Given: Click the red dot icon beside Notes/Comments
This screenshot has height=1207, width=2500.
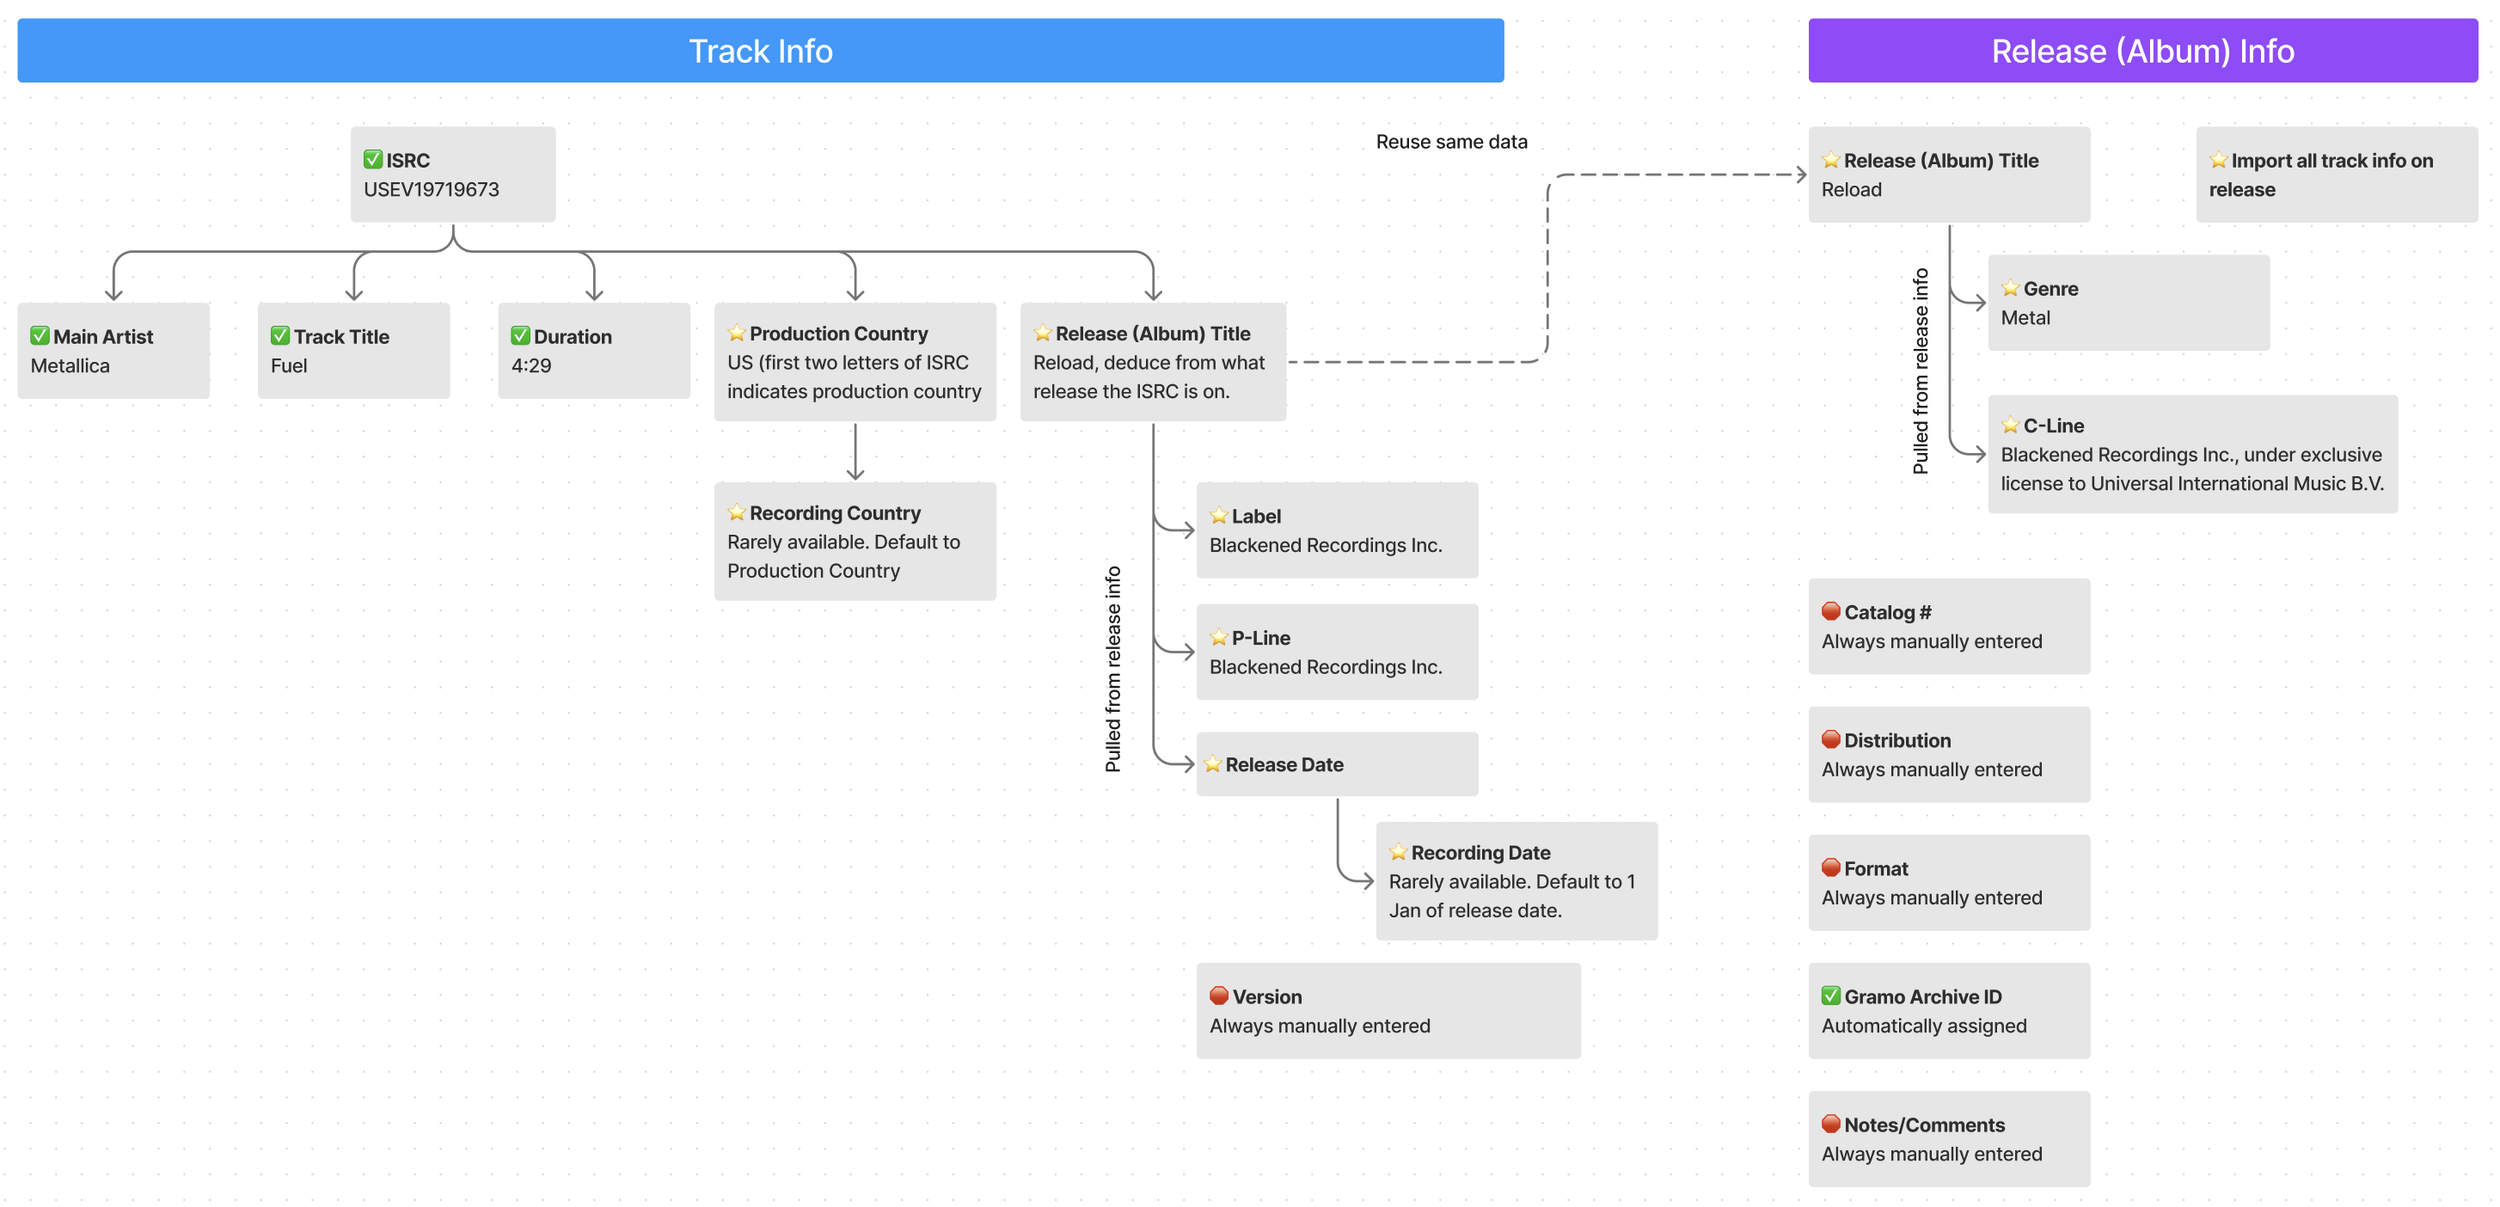Looking at the screenshot, I should point(1831,1123).
